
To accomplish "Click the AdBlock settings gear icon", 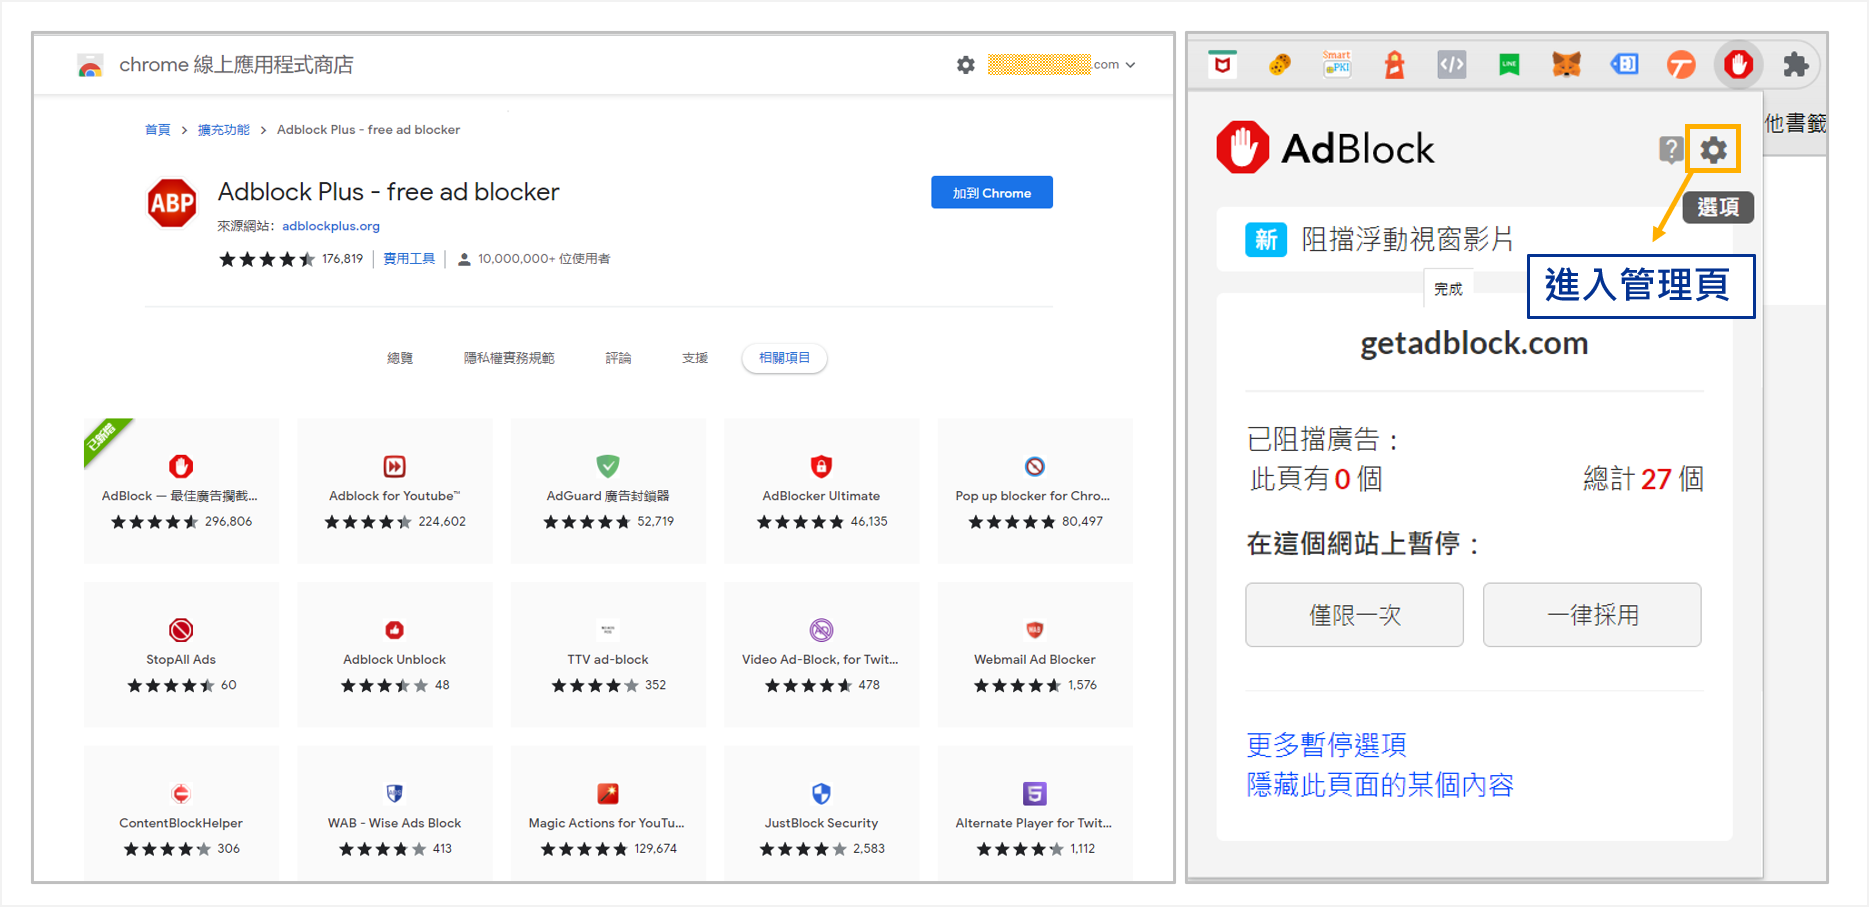I will tap(1713, 149).
